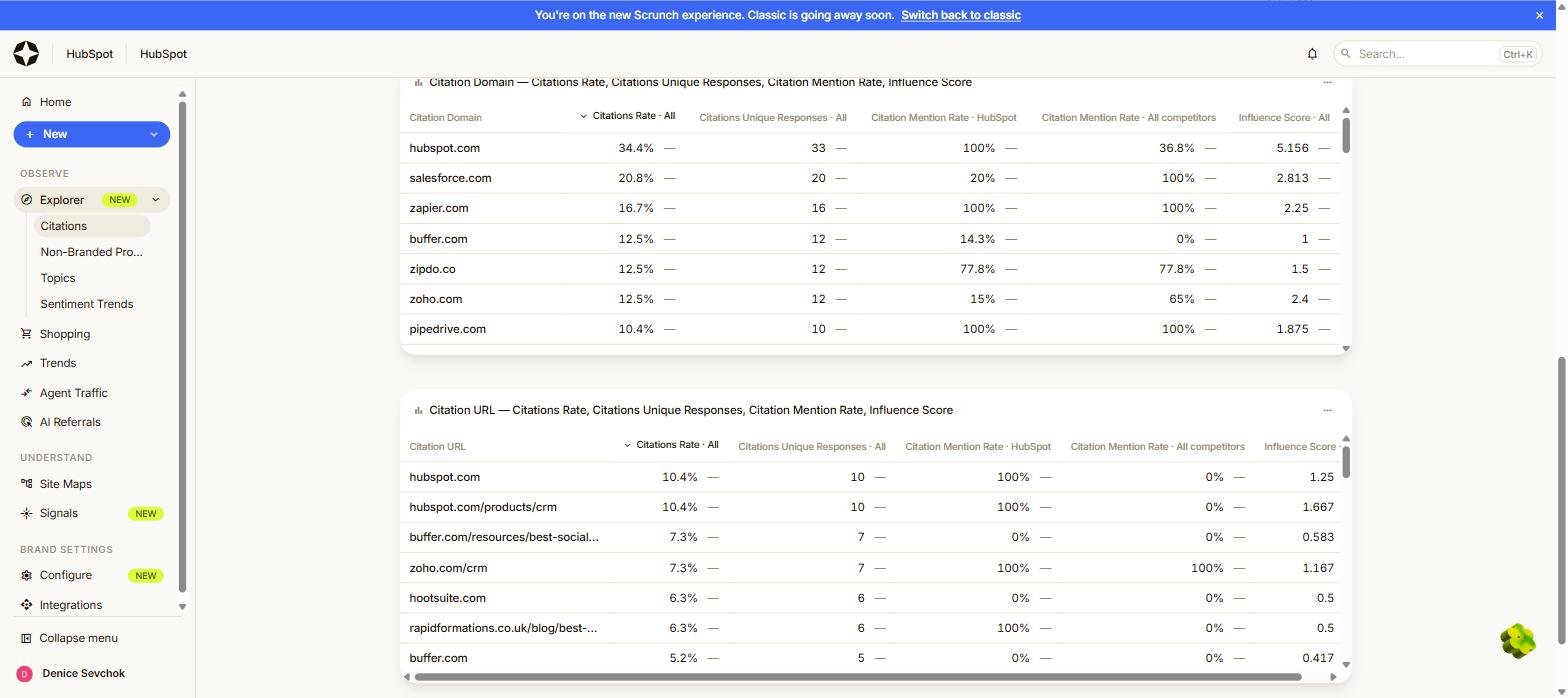Click Citation URL table vertical scrollbar
This screenshot has height=698, width=1568.
pos(1346,462)
